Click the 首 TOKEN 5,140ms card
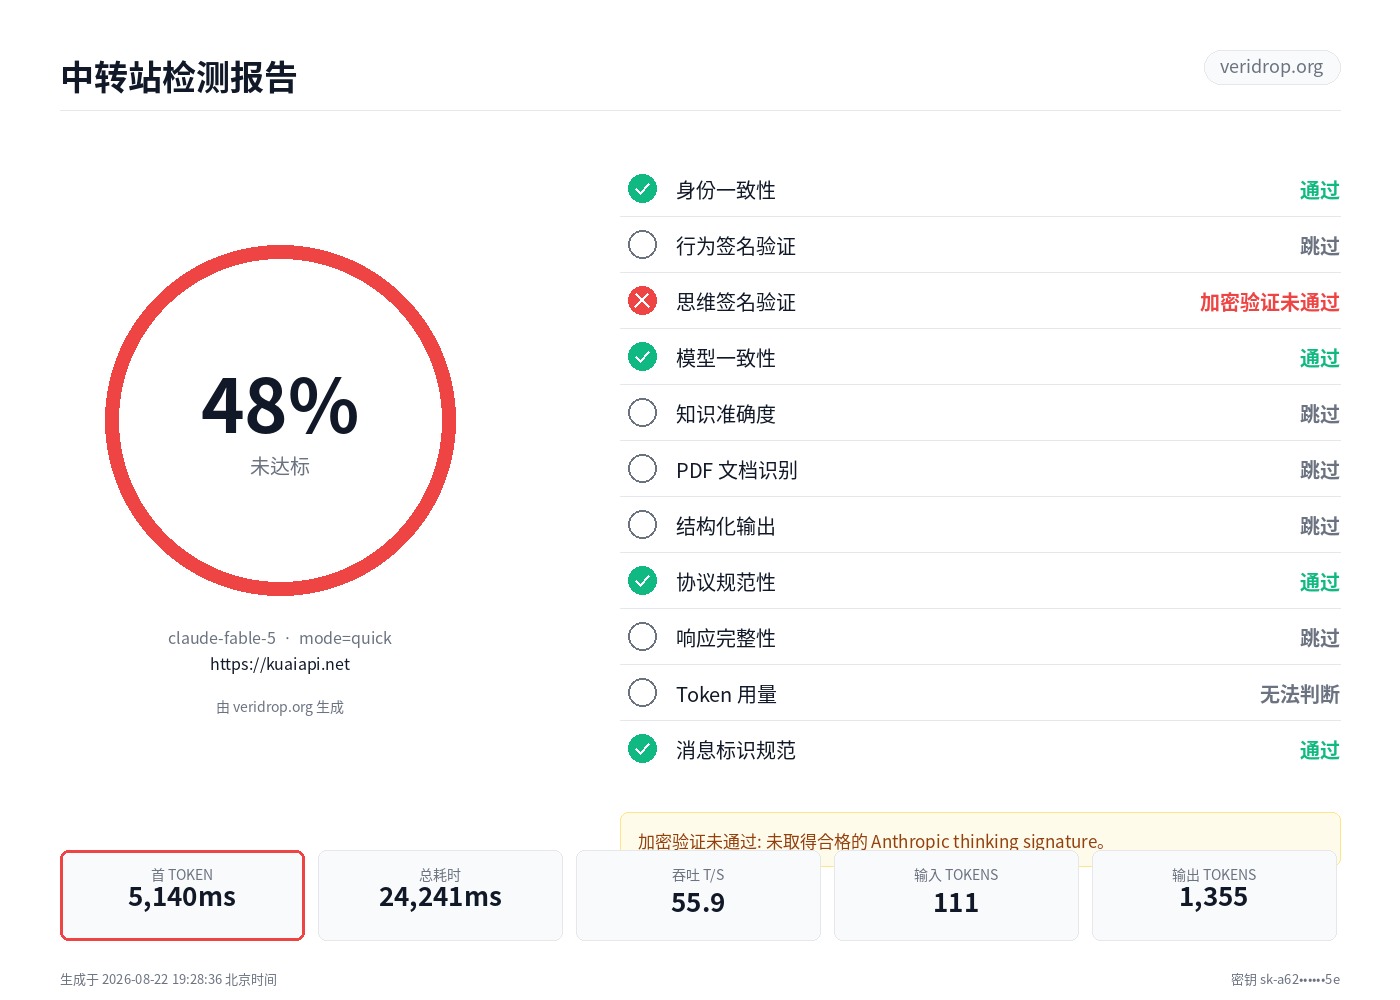 click(182, 895)
